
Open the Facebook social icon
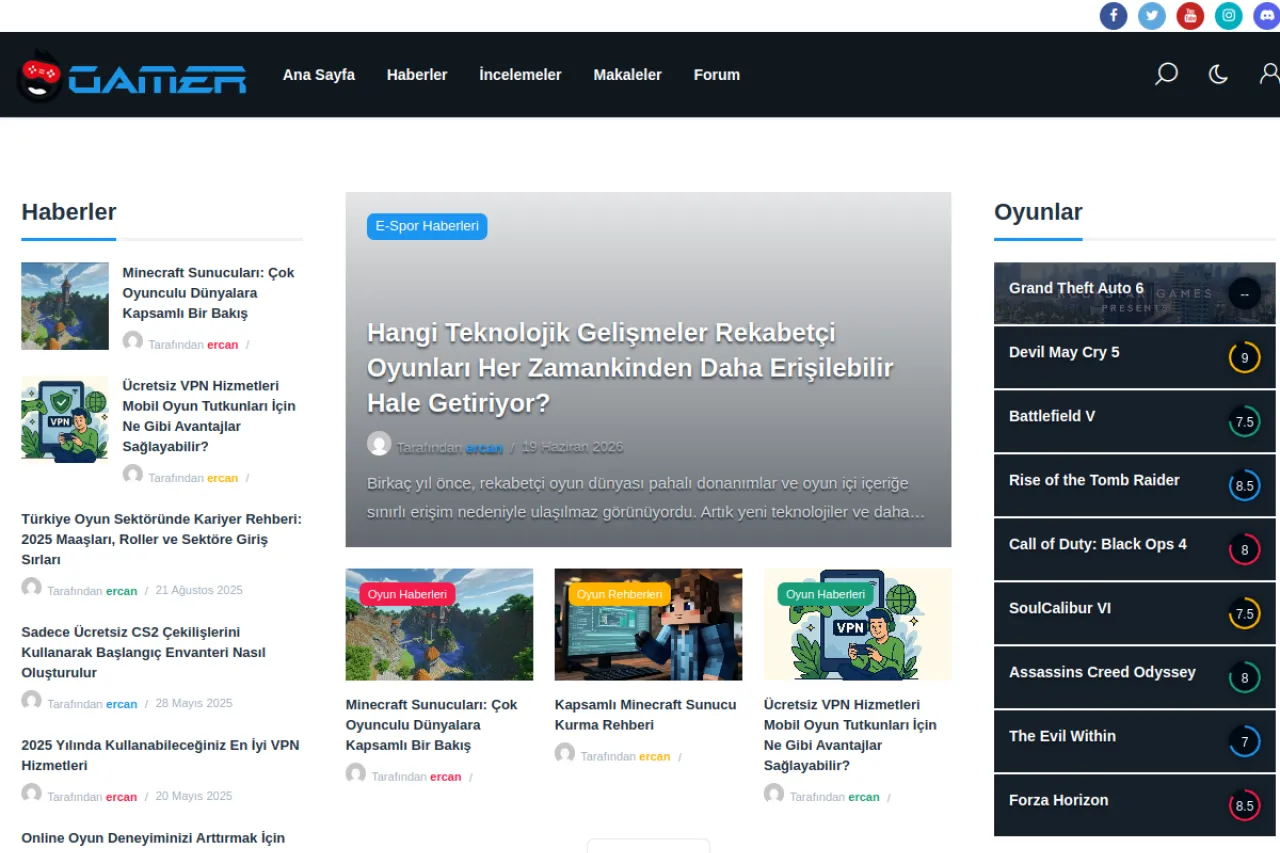[1114, 16]
